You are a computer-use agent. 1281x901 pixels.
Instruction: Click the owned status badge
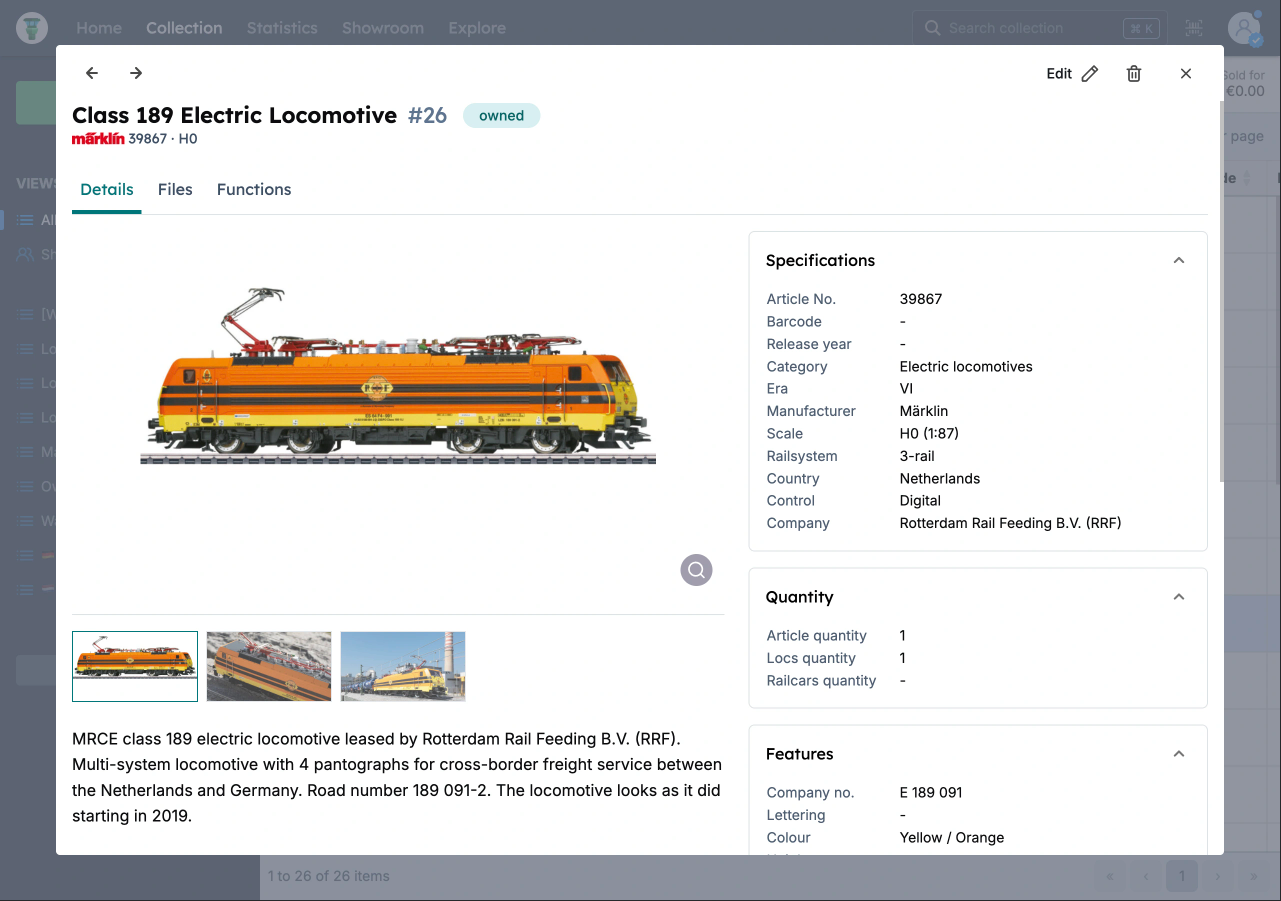pos(501,115)
